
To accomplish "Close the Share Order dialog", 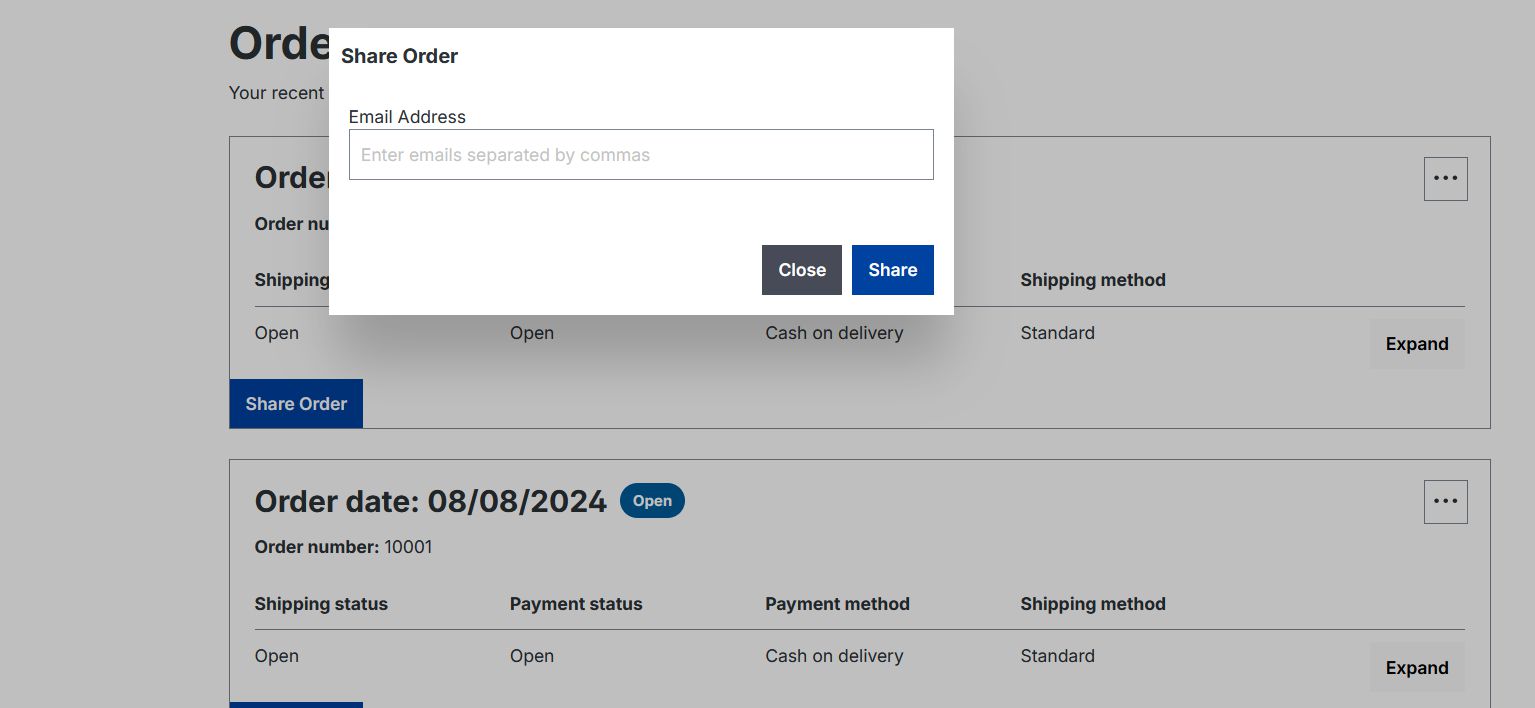I will tap(801, 270).
